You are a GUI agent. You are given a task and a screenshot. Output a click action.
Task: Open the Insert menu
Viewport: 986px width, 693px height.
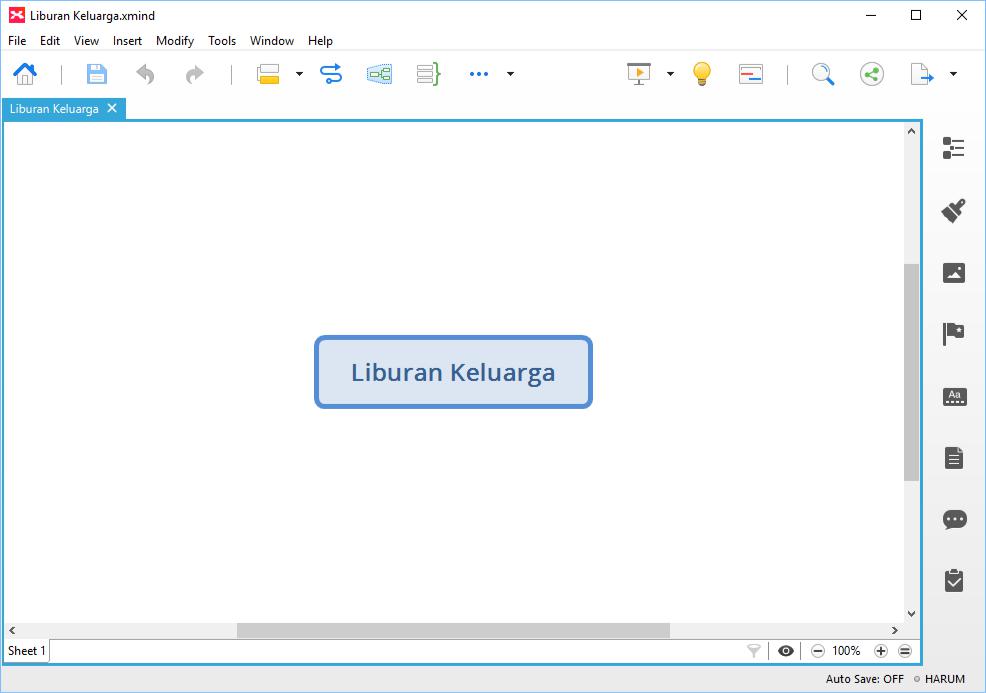point(127,41)
